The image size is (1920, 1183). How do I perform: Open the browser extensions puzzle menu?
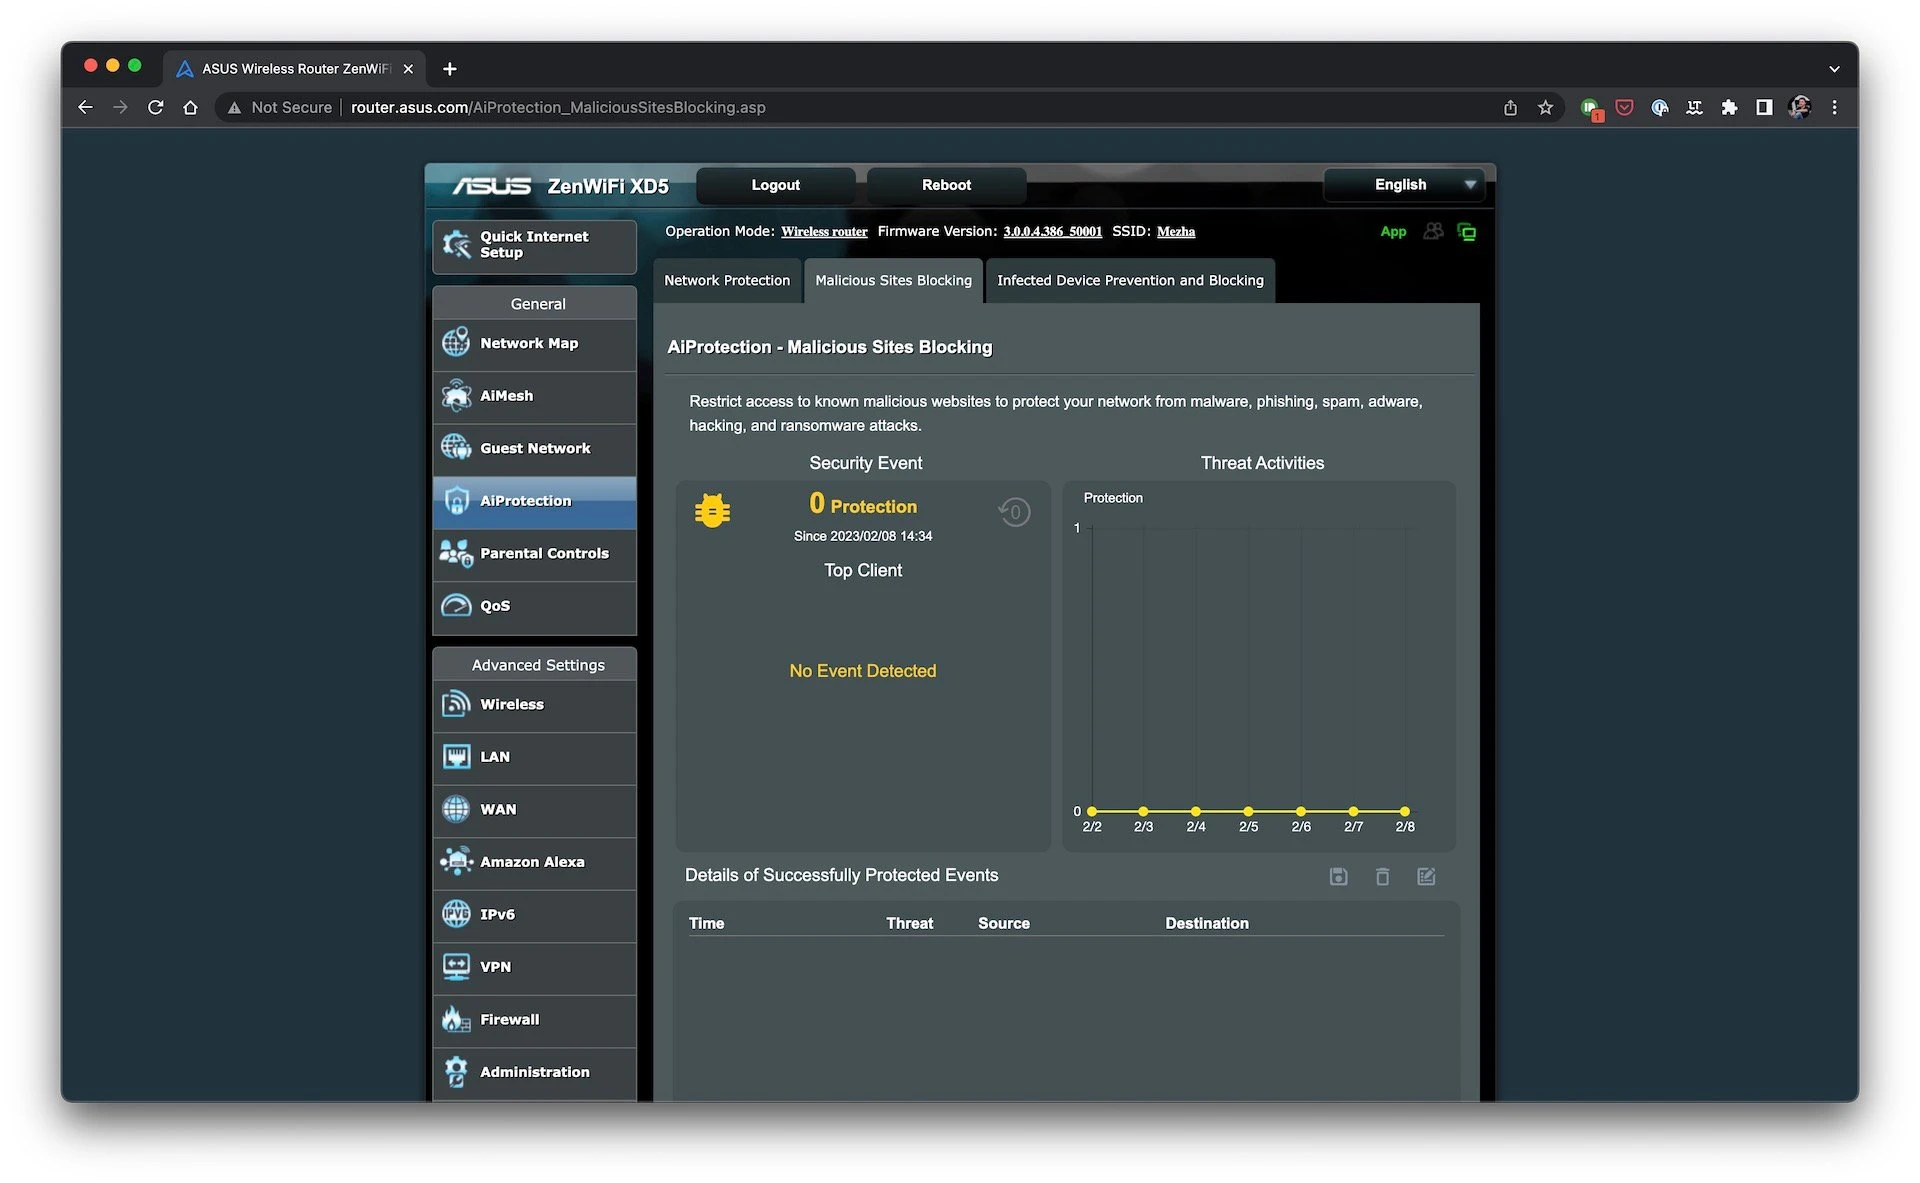(x=1729, y=107)
